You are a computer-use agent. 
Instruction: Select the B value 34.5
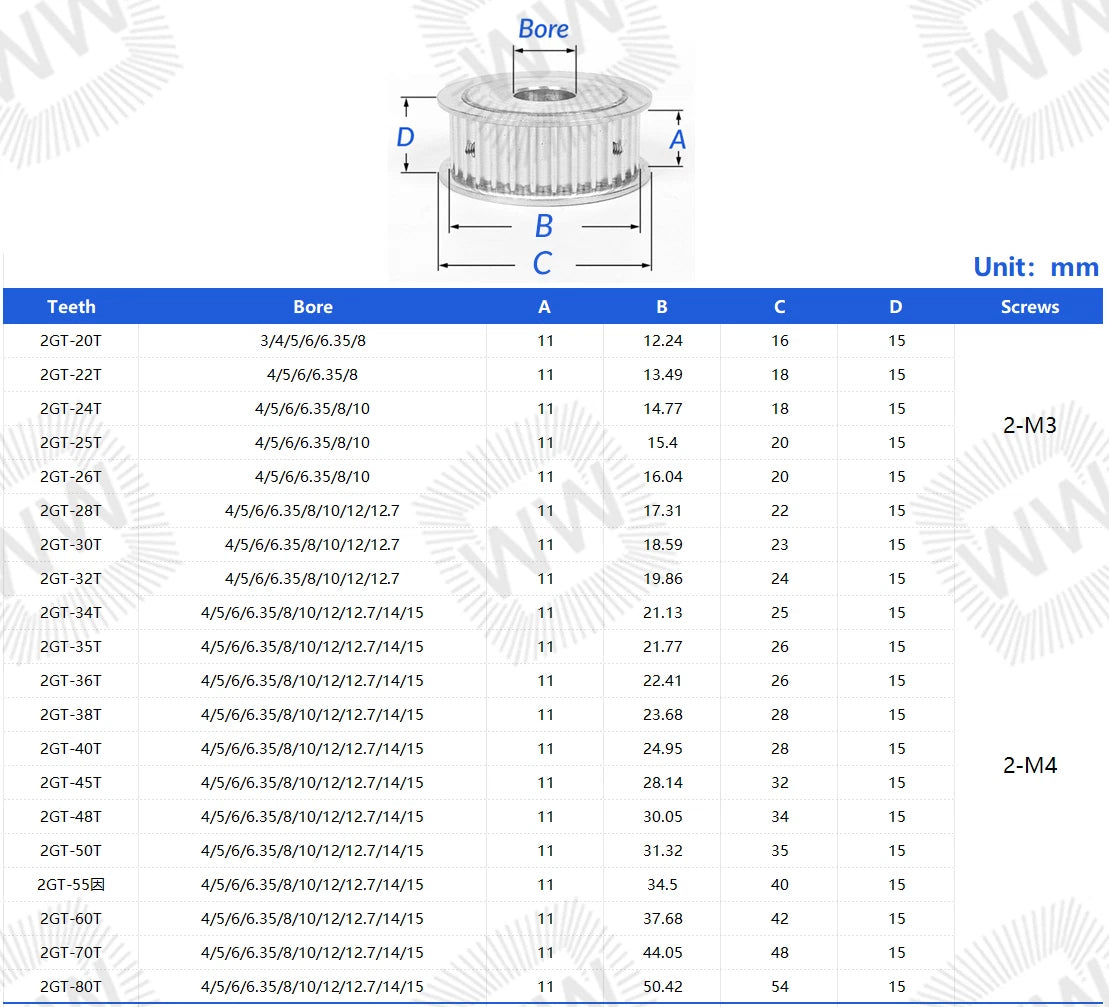tap(663, 885)
